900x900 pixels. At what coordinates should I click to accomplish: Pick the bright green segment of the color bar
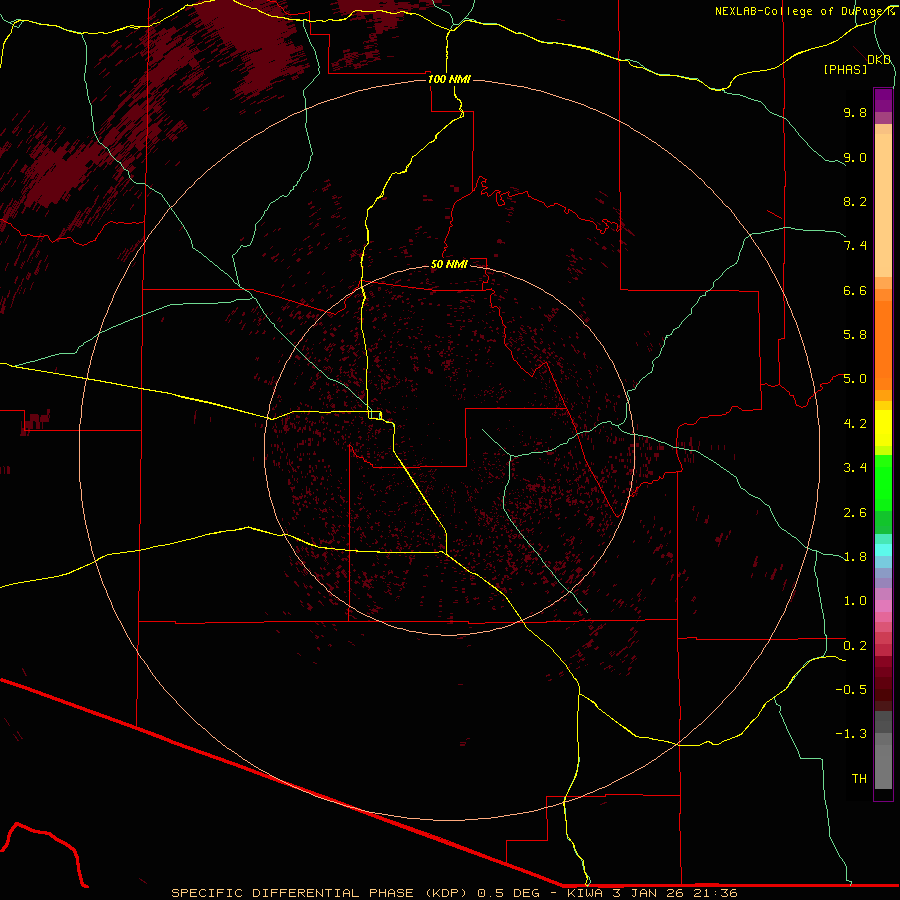pyautogui.click(x=883, y=483)
